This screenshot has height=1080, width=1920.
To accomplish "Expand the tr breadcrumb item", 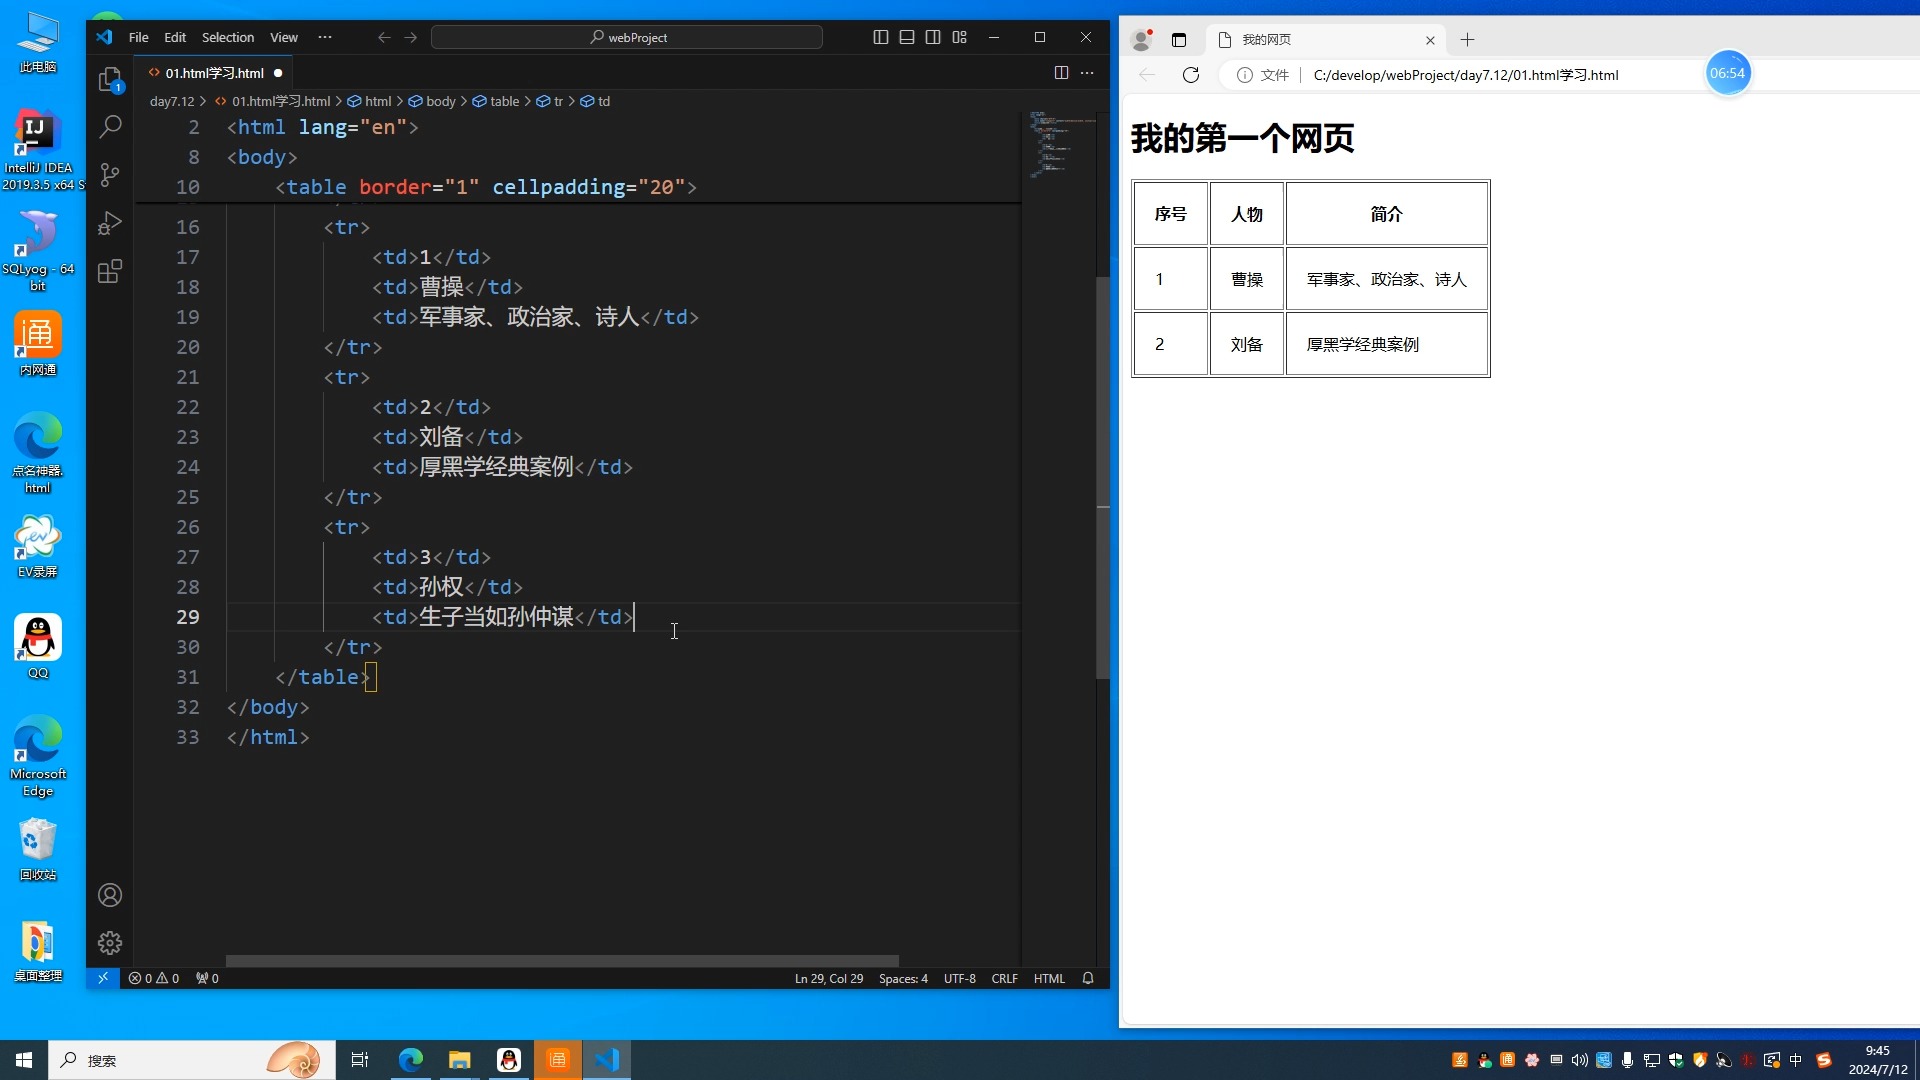I will click(x=550, y=101).
